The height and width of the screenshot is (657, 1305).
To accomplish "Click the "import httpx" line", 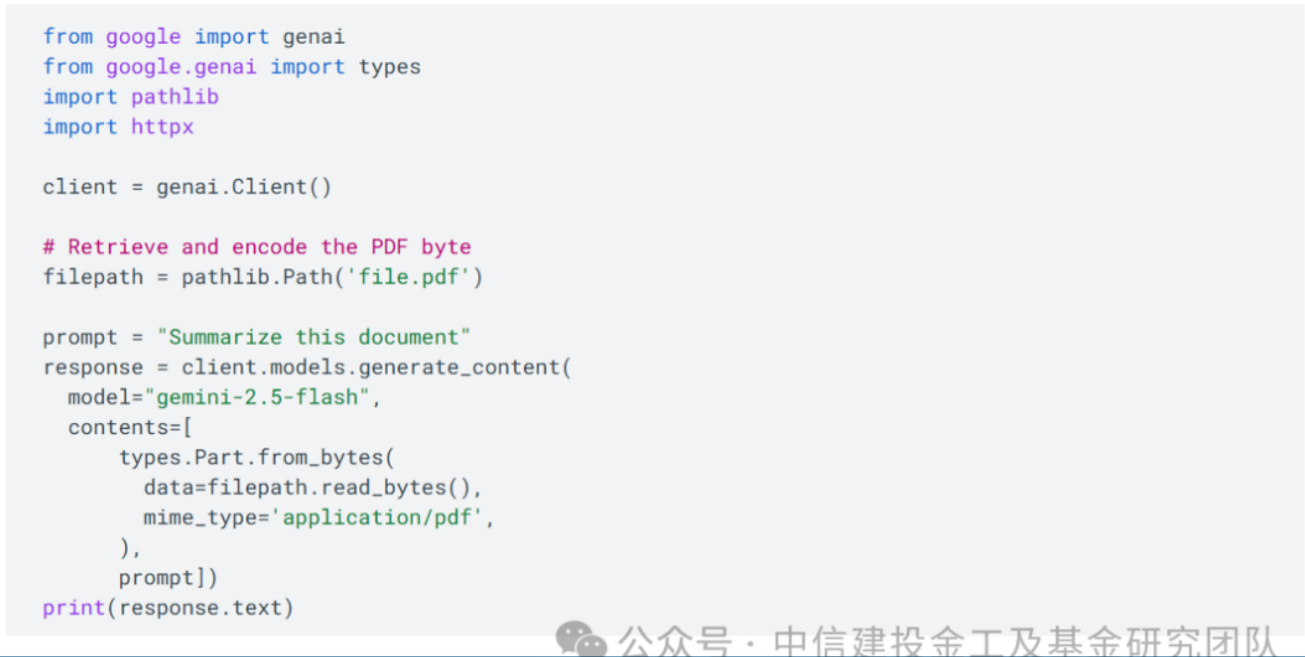I will tap(118, 127).
